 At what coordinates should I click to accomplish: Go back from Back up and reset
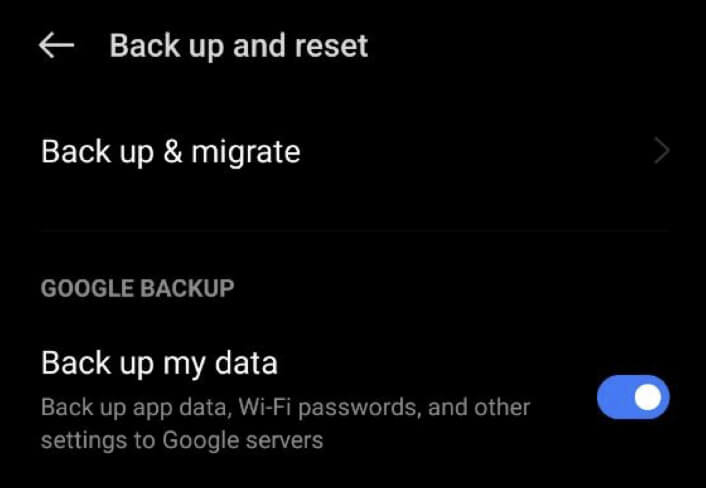click(x=57, y=46)
